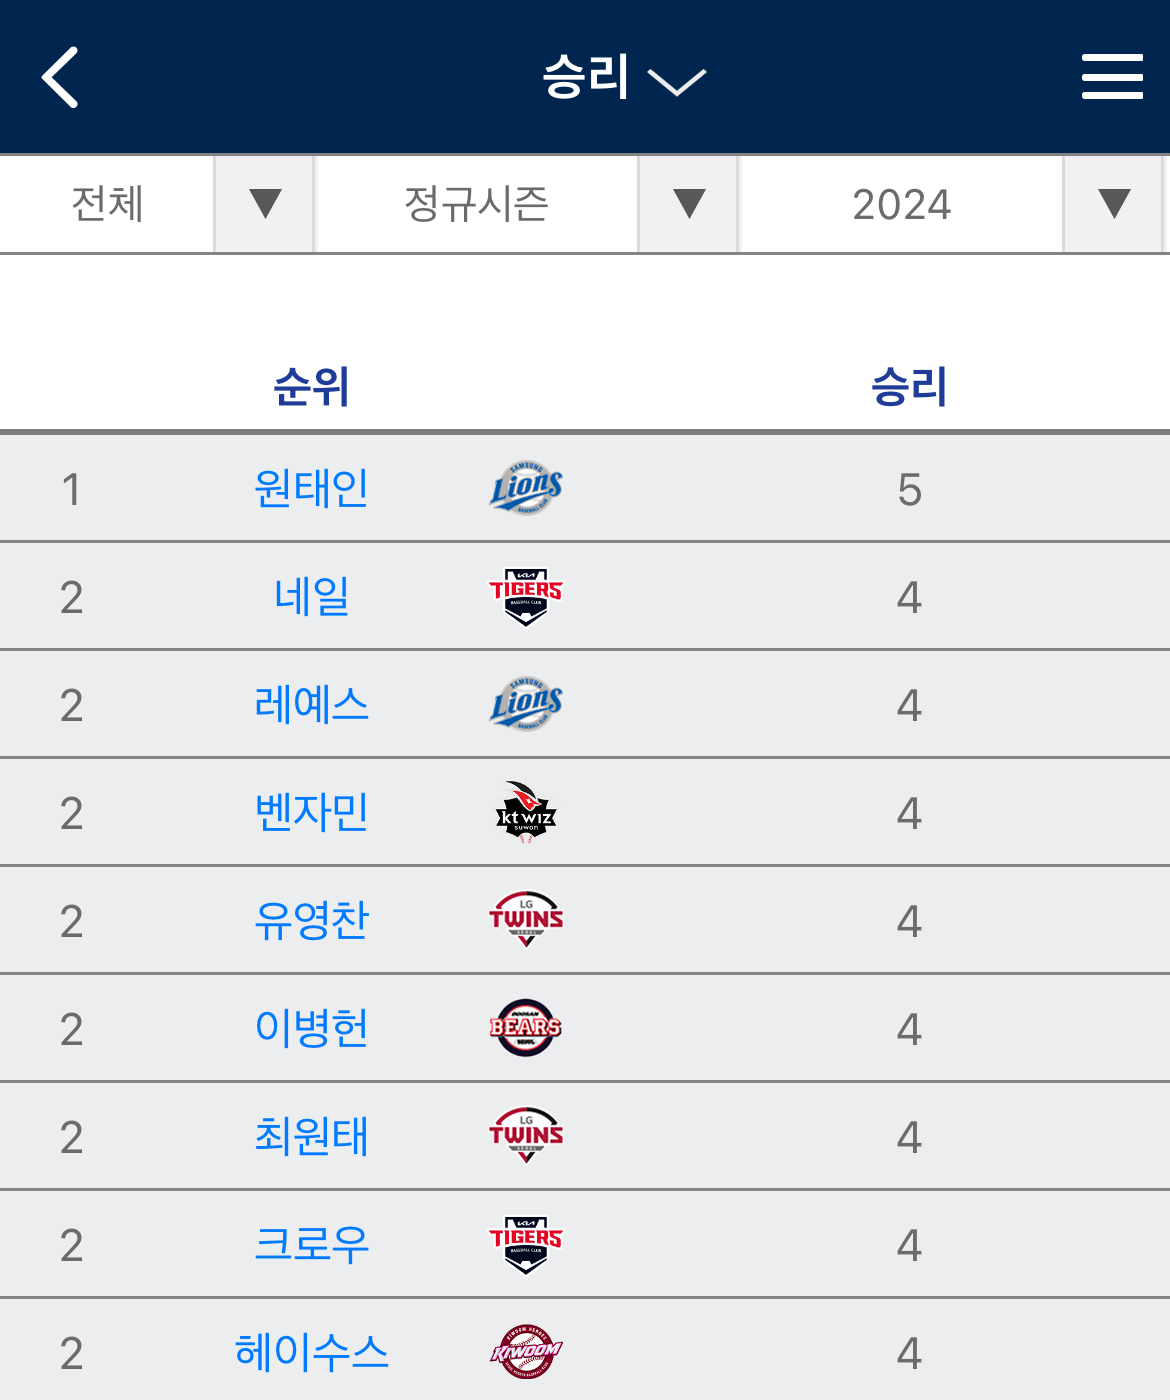This screenshot has height=1400, width=1170.
Task: Open the 정규시즌 season type dropdown arrow
Action: pyautogui.click(x=689, y=204)
